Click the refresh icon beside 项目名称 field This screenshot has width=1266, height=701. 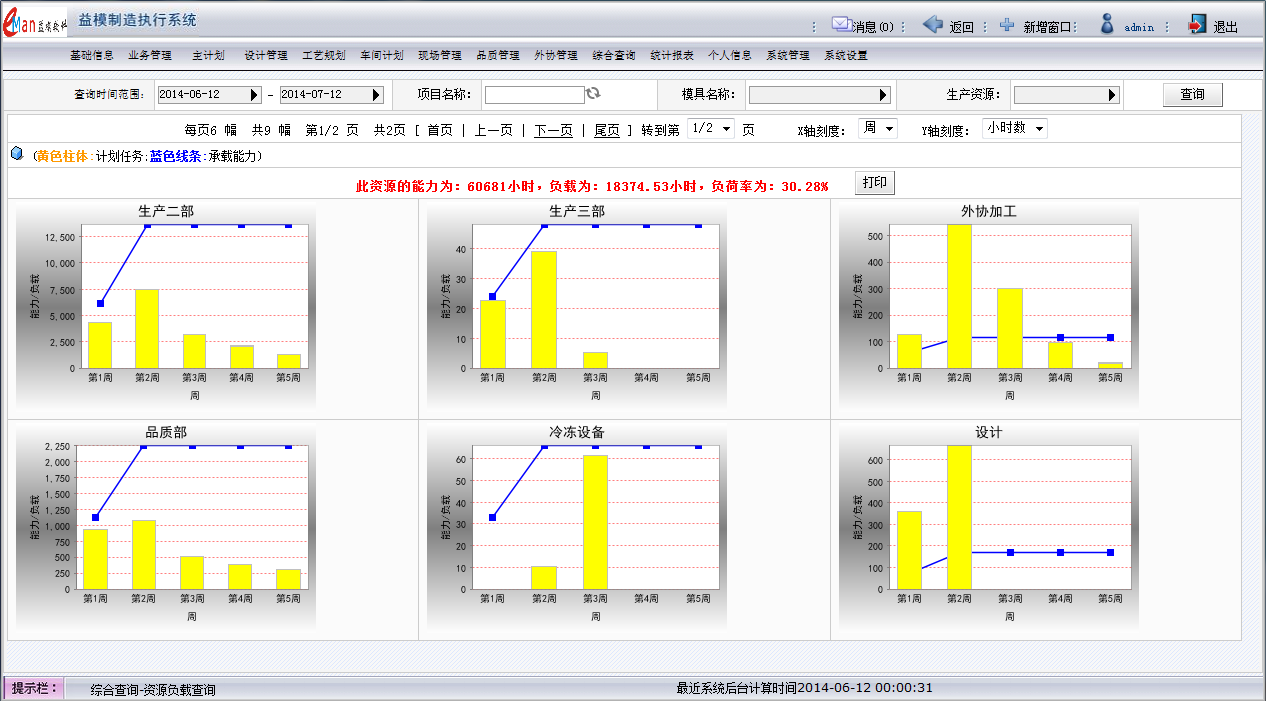point(594,94)
